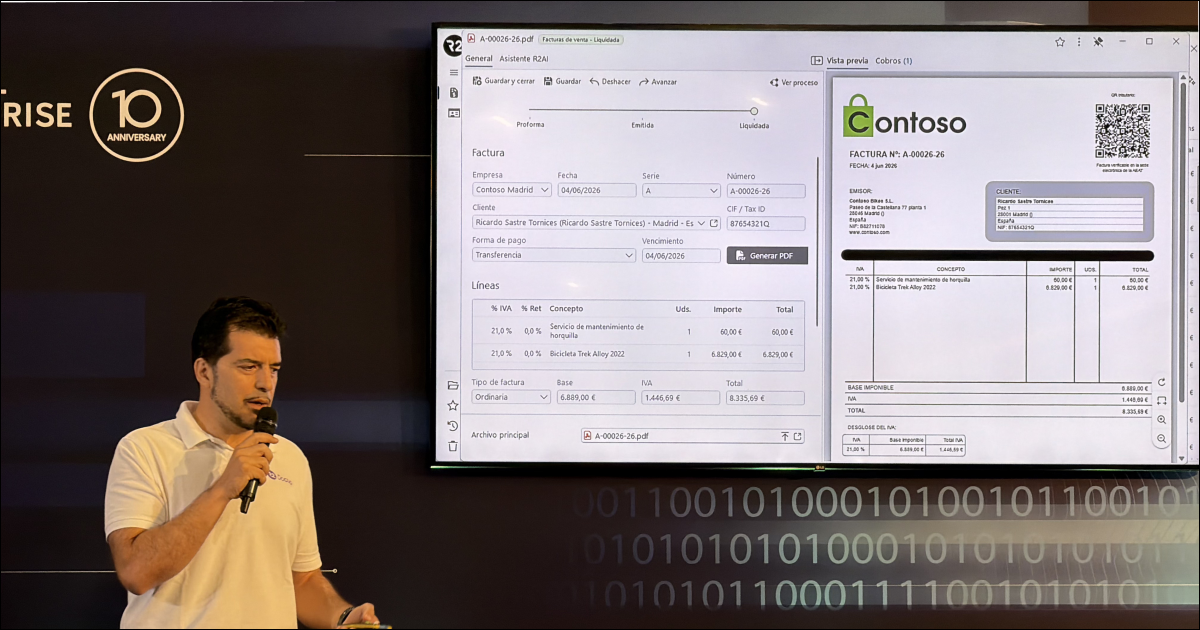Click the sidebar star favorites icon
1200x630 pixels.
coord(453,405)
